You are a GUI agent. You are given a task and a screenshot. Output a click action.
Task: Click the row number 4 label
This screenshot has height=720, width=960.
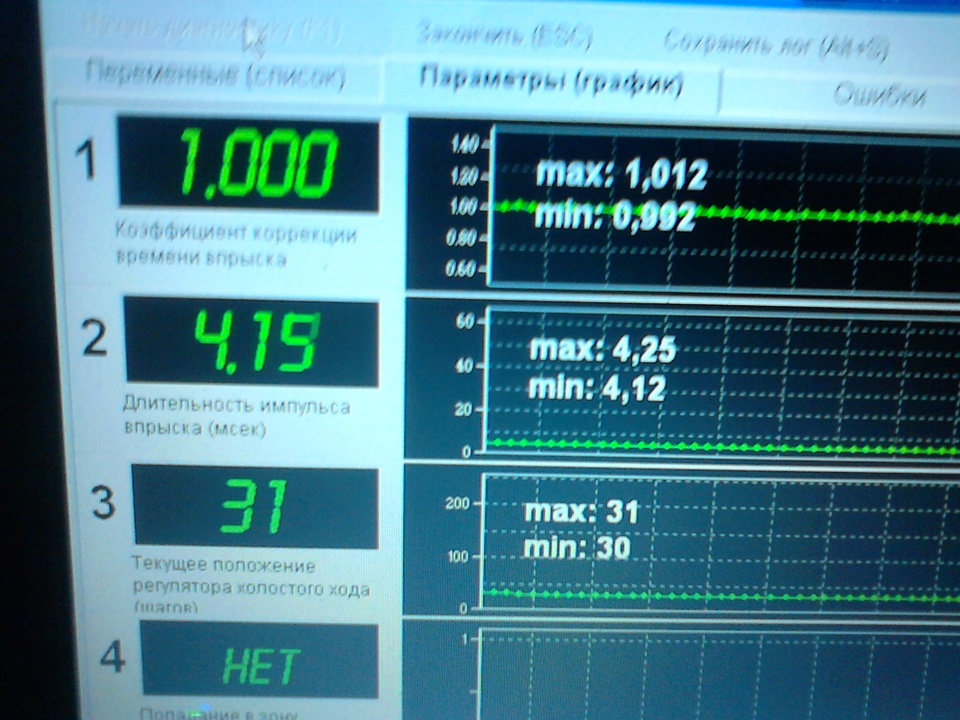click(113, 657)
